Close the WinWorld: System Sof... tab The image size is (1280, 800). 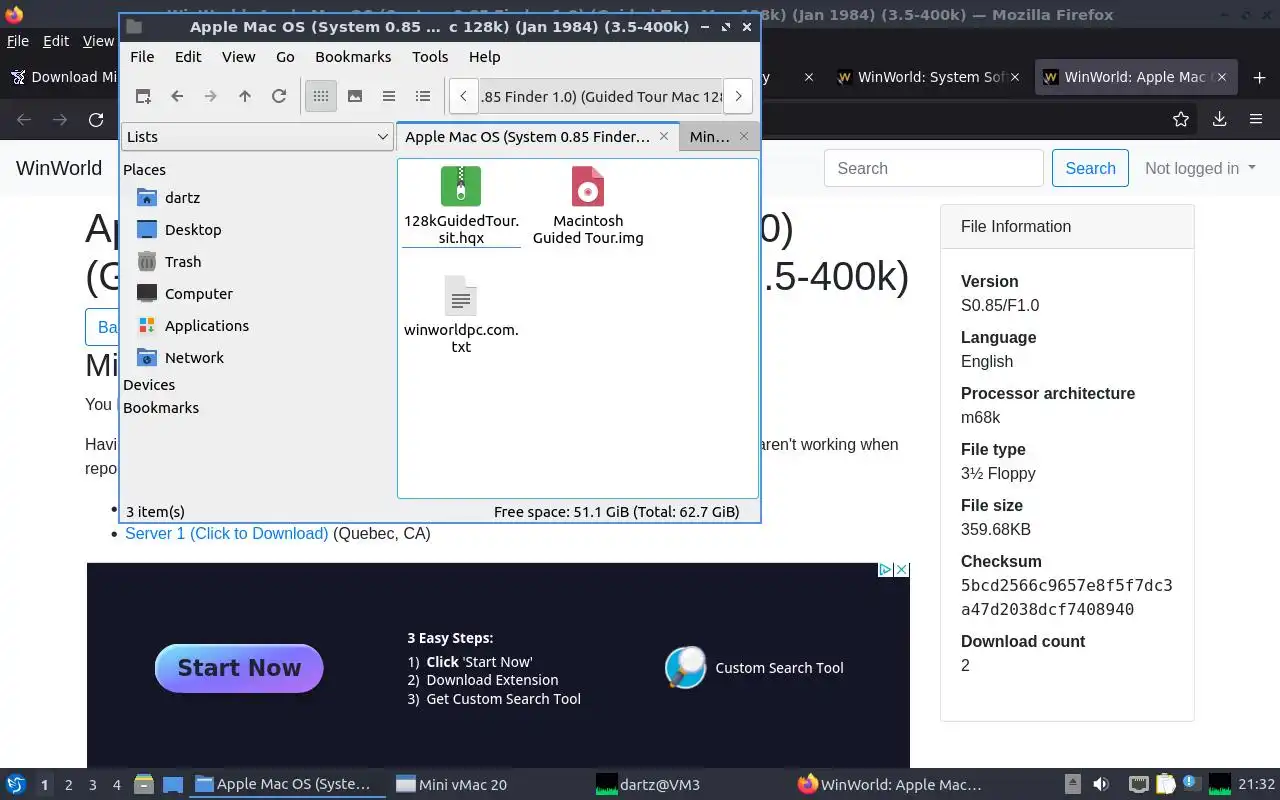pos(1015,77)
